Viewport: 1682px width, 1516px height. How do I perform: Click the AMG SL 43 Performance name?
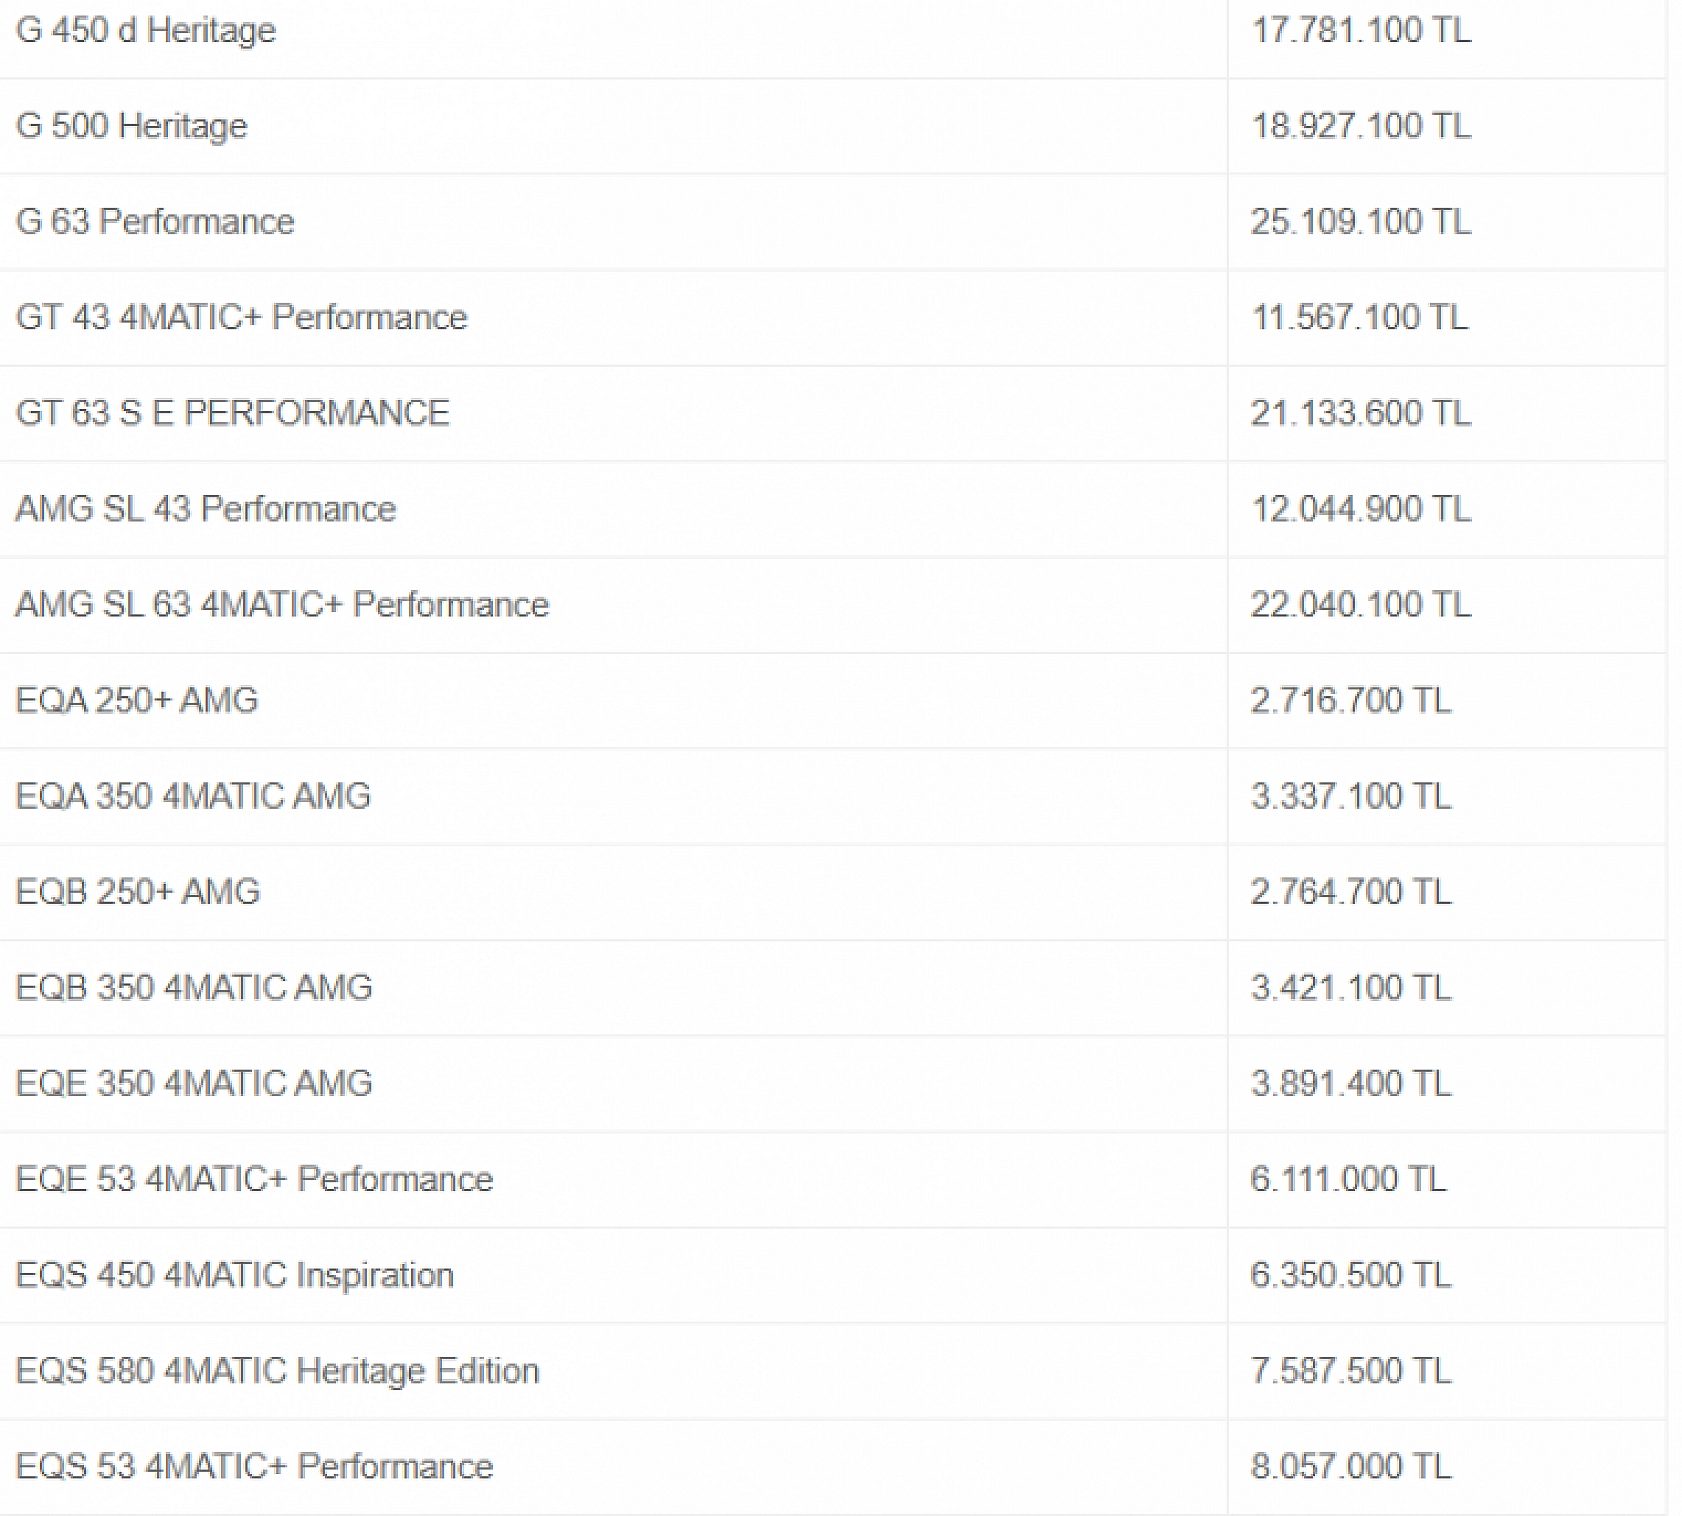point(206,509)
